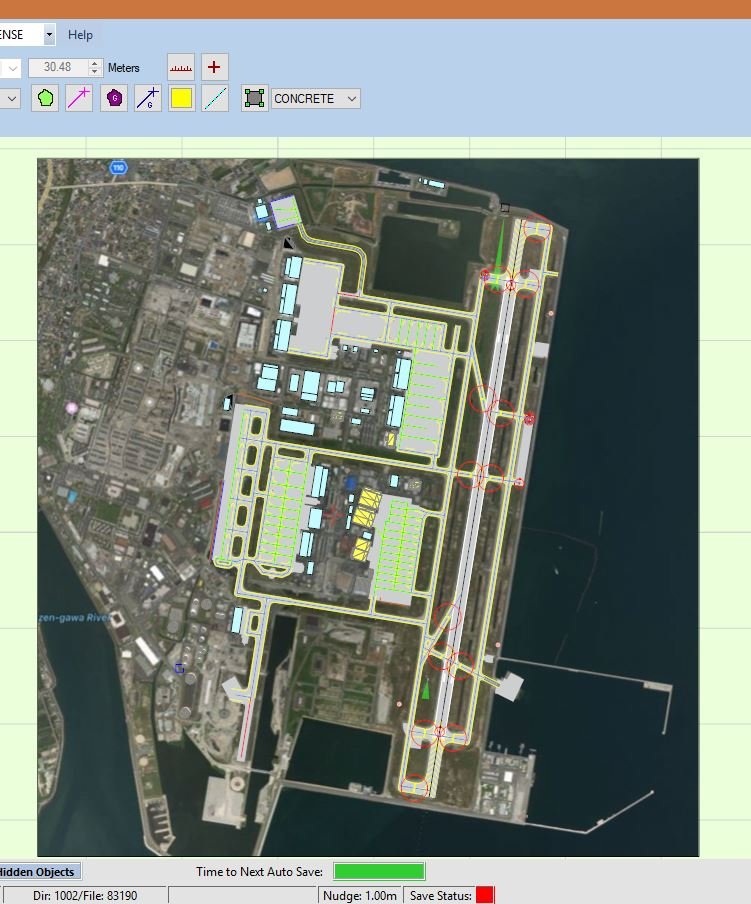Click the yellow rectangle tool
This screenshot has height=904, width=751.
(x=182, y=98)
